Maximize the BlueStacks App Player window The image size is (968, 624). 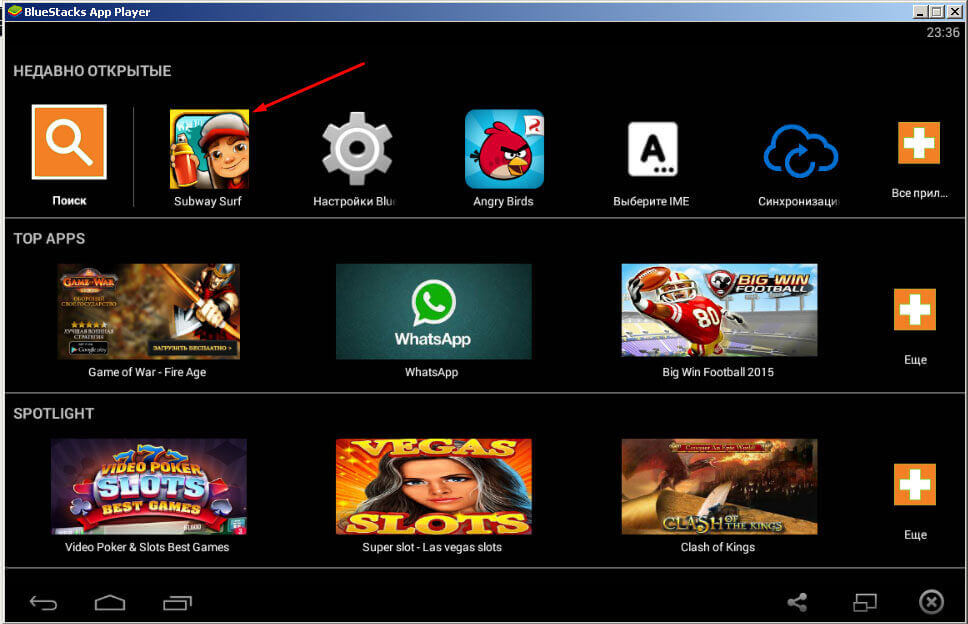(937, 12)
